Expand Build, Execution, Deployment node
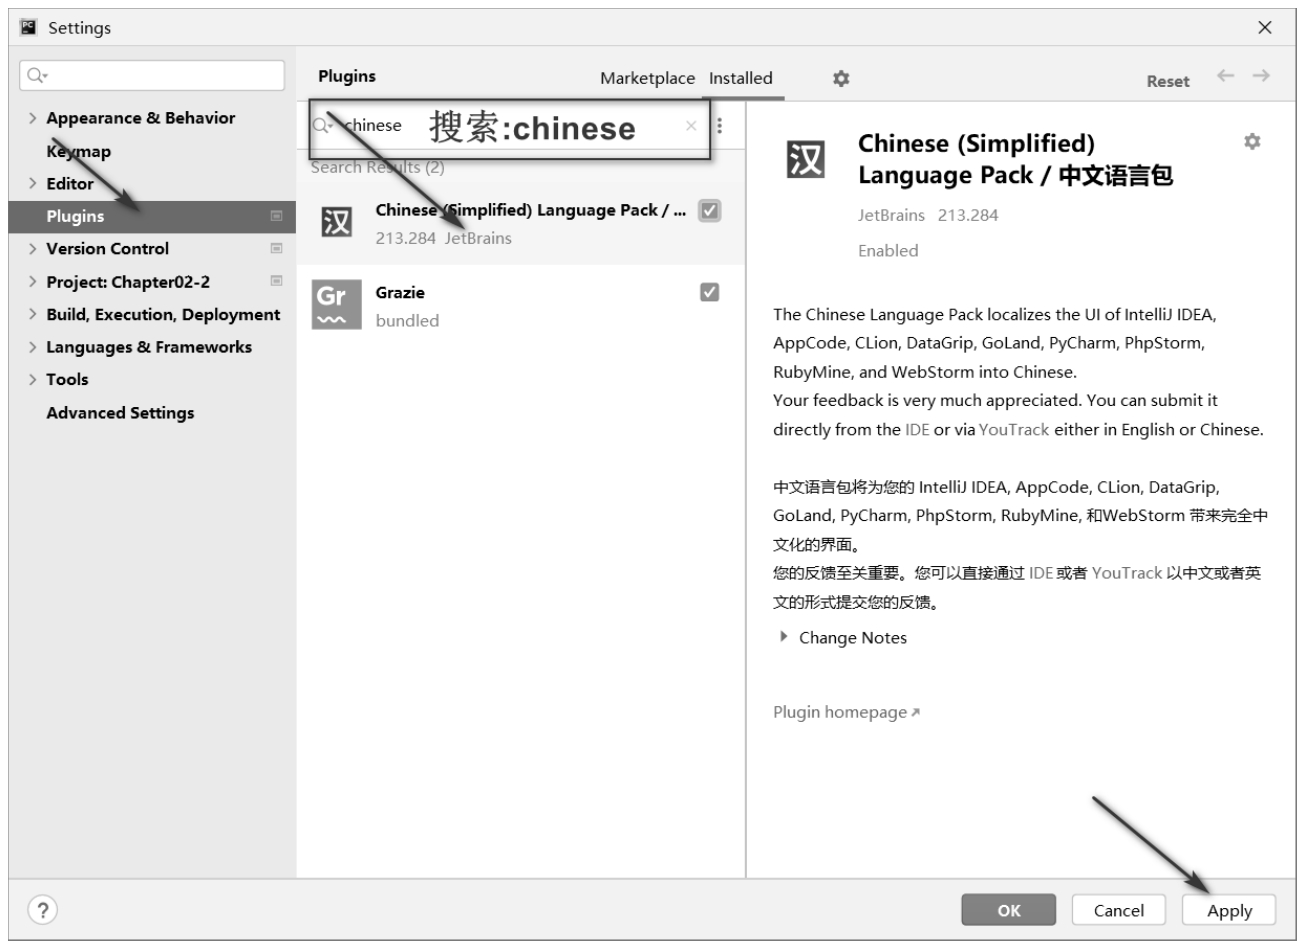 click(x=33, y=315)
